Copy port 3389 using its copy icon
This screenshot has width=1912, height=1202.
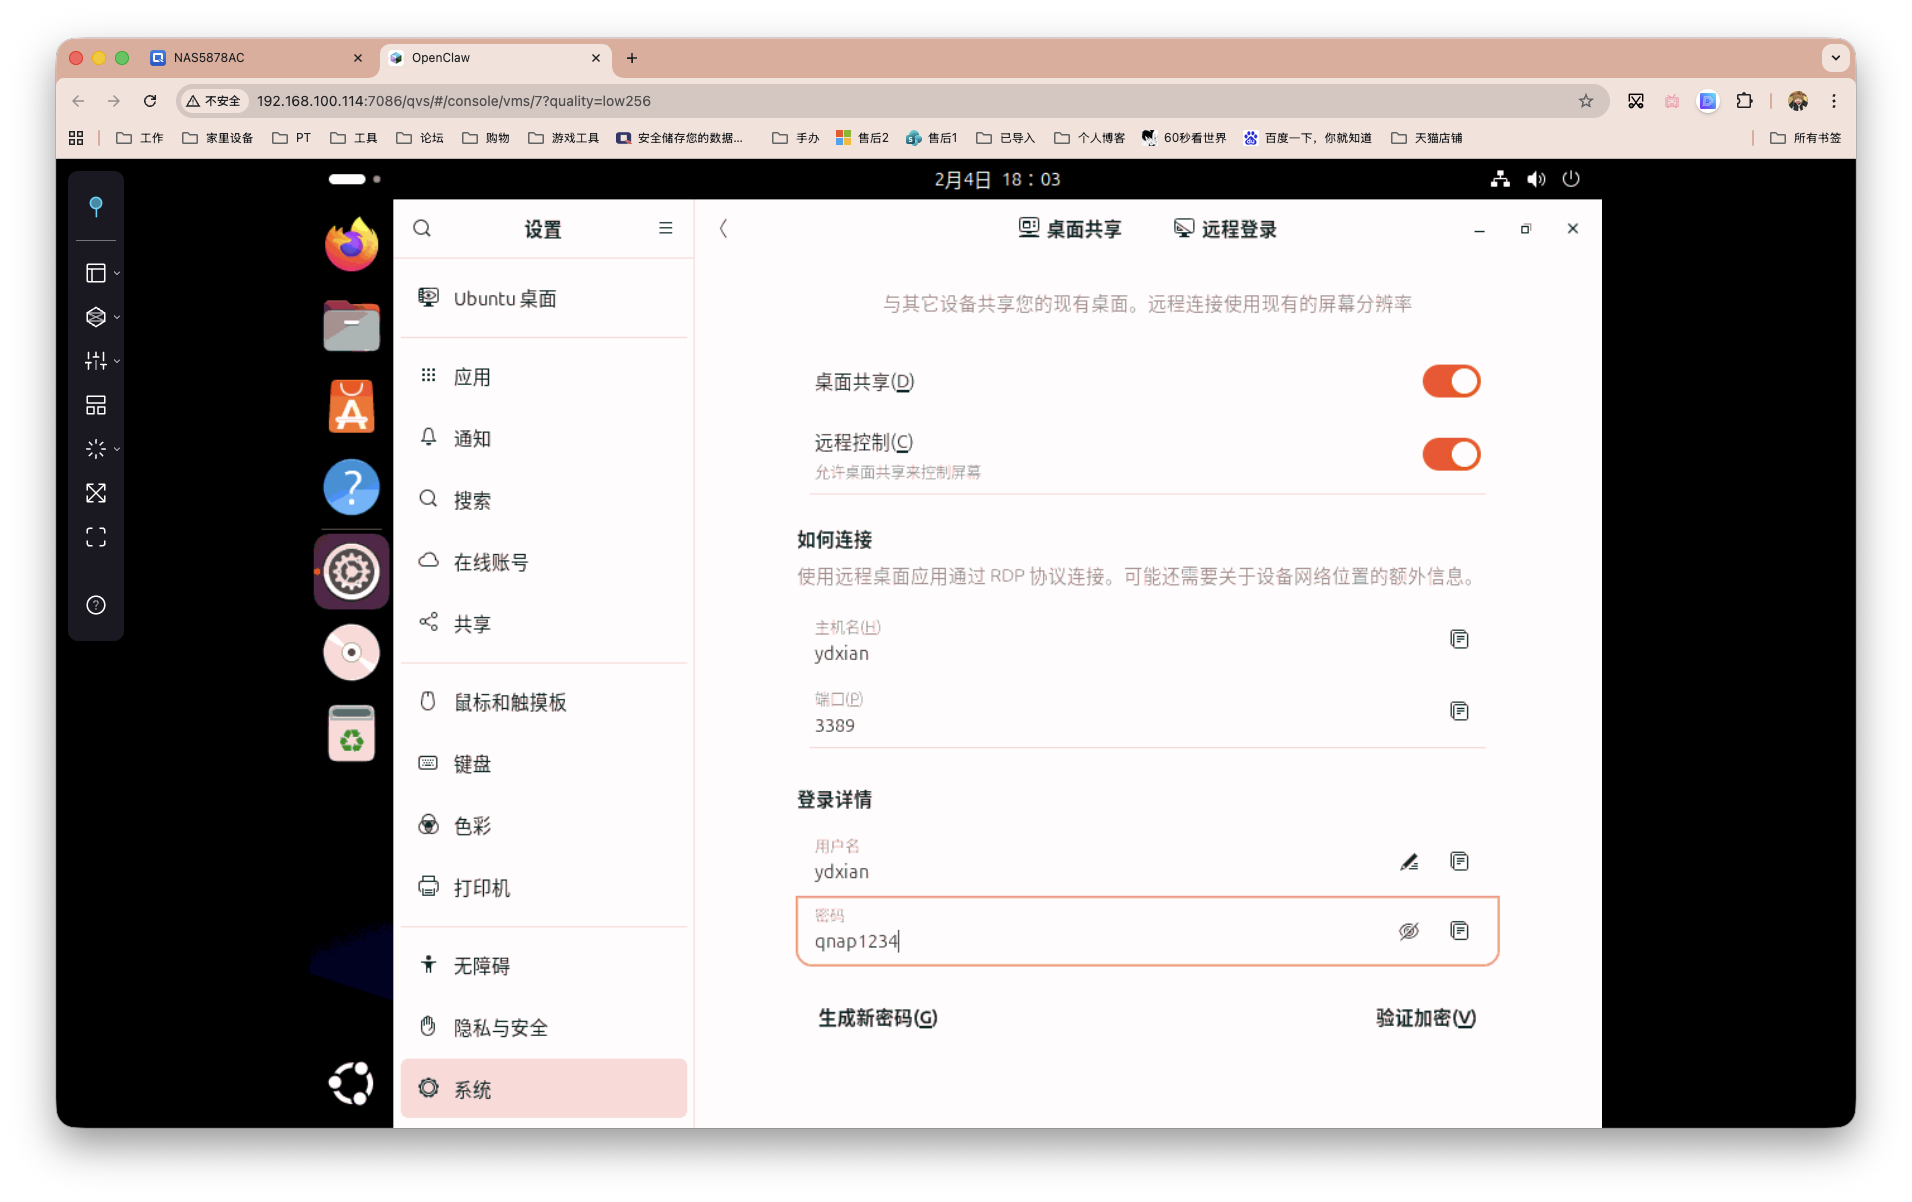coord(1459,711)
